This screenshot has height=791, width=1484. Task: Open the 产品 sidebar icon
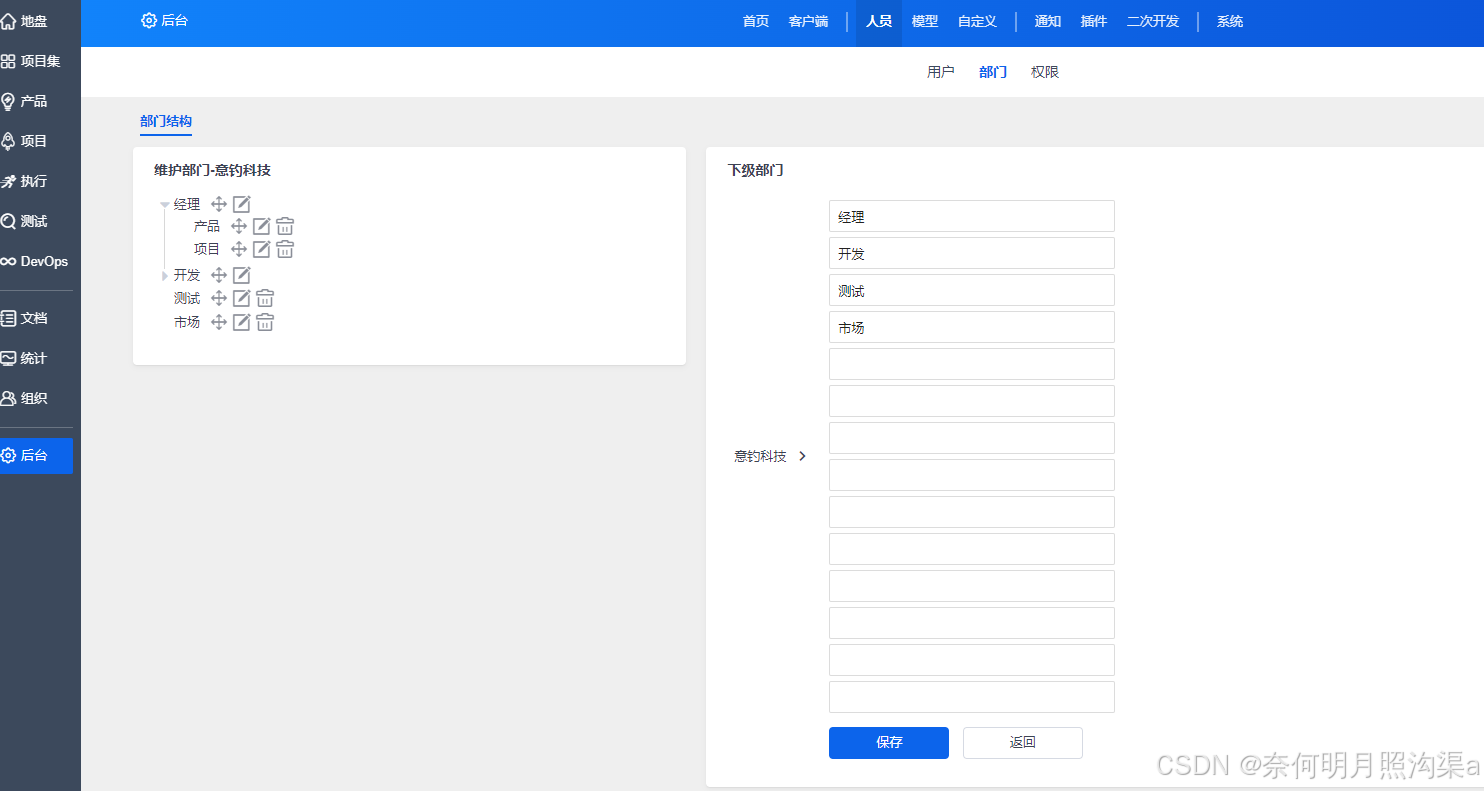[9, 101]
